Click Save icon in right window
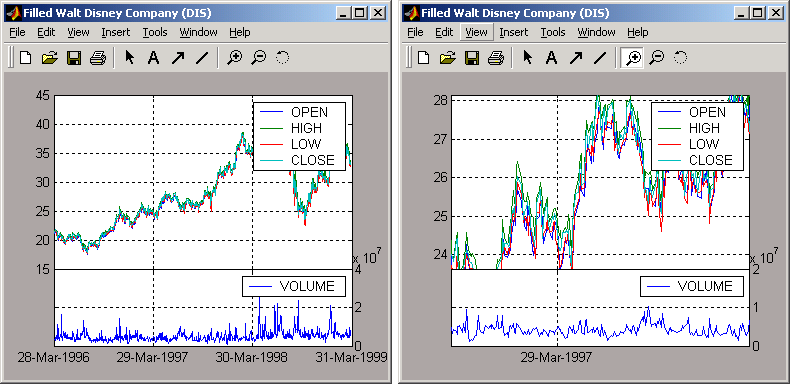This screenshot has width=790, height=384. (472, 58)
